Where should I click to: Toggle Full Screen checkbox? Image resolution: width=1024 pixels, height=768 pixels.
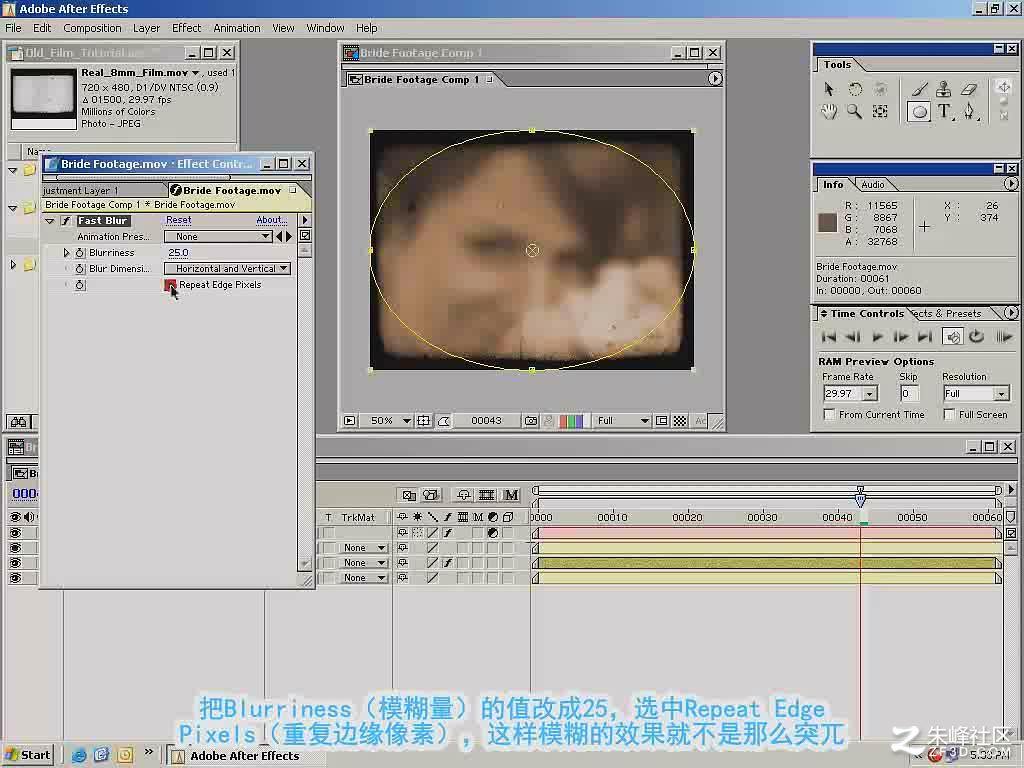949,415
